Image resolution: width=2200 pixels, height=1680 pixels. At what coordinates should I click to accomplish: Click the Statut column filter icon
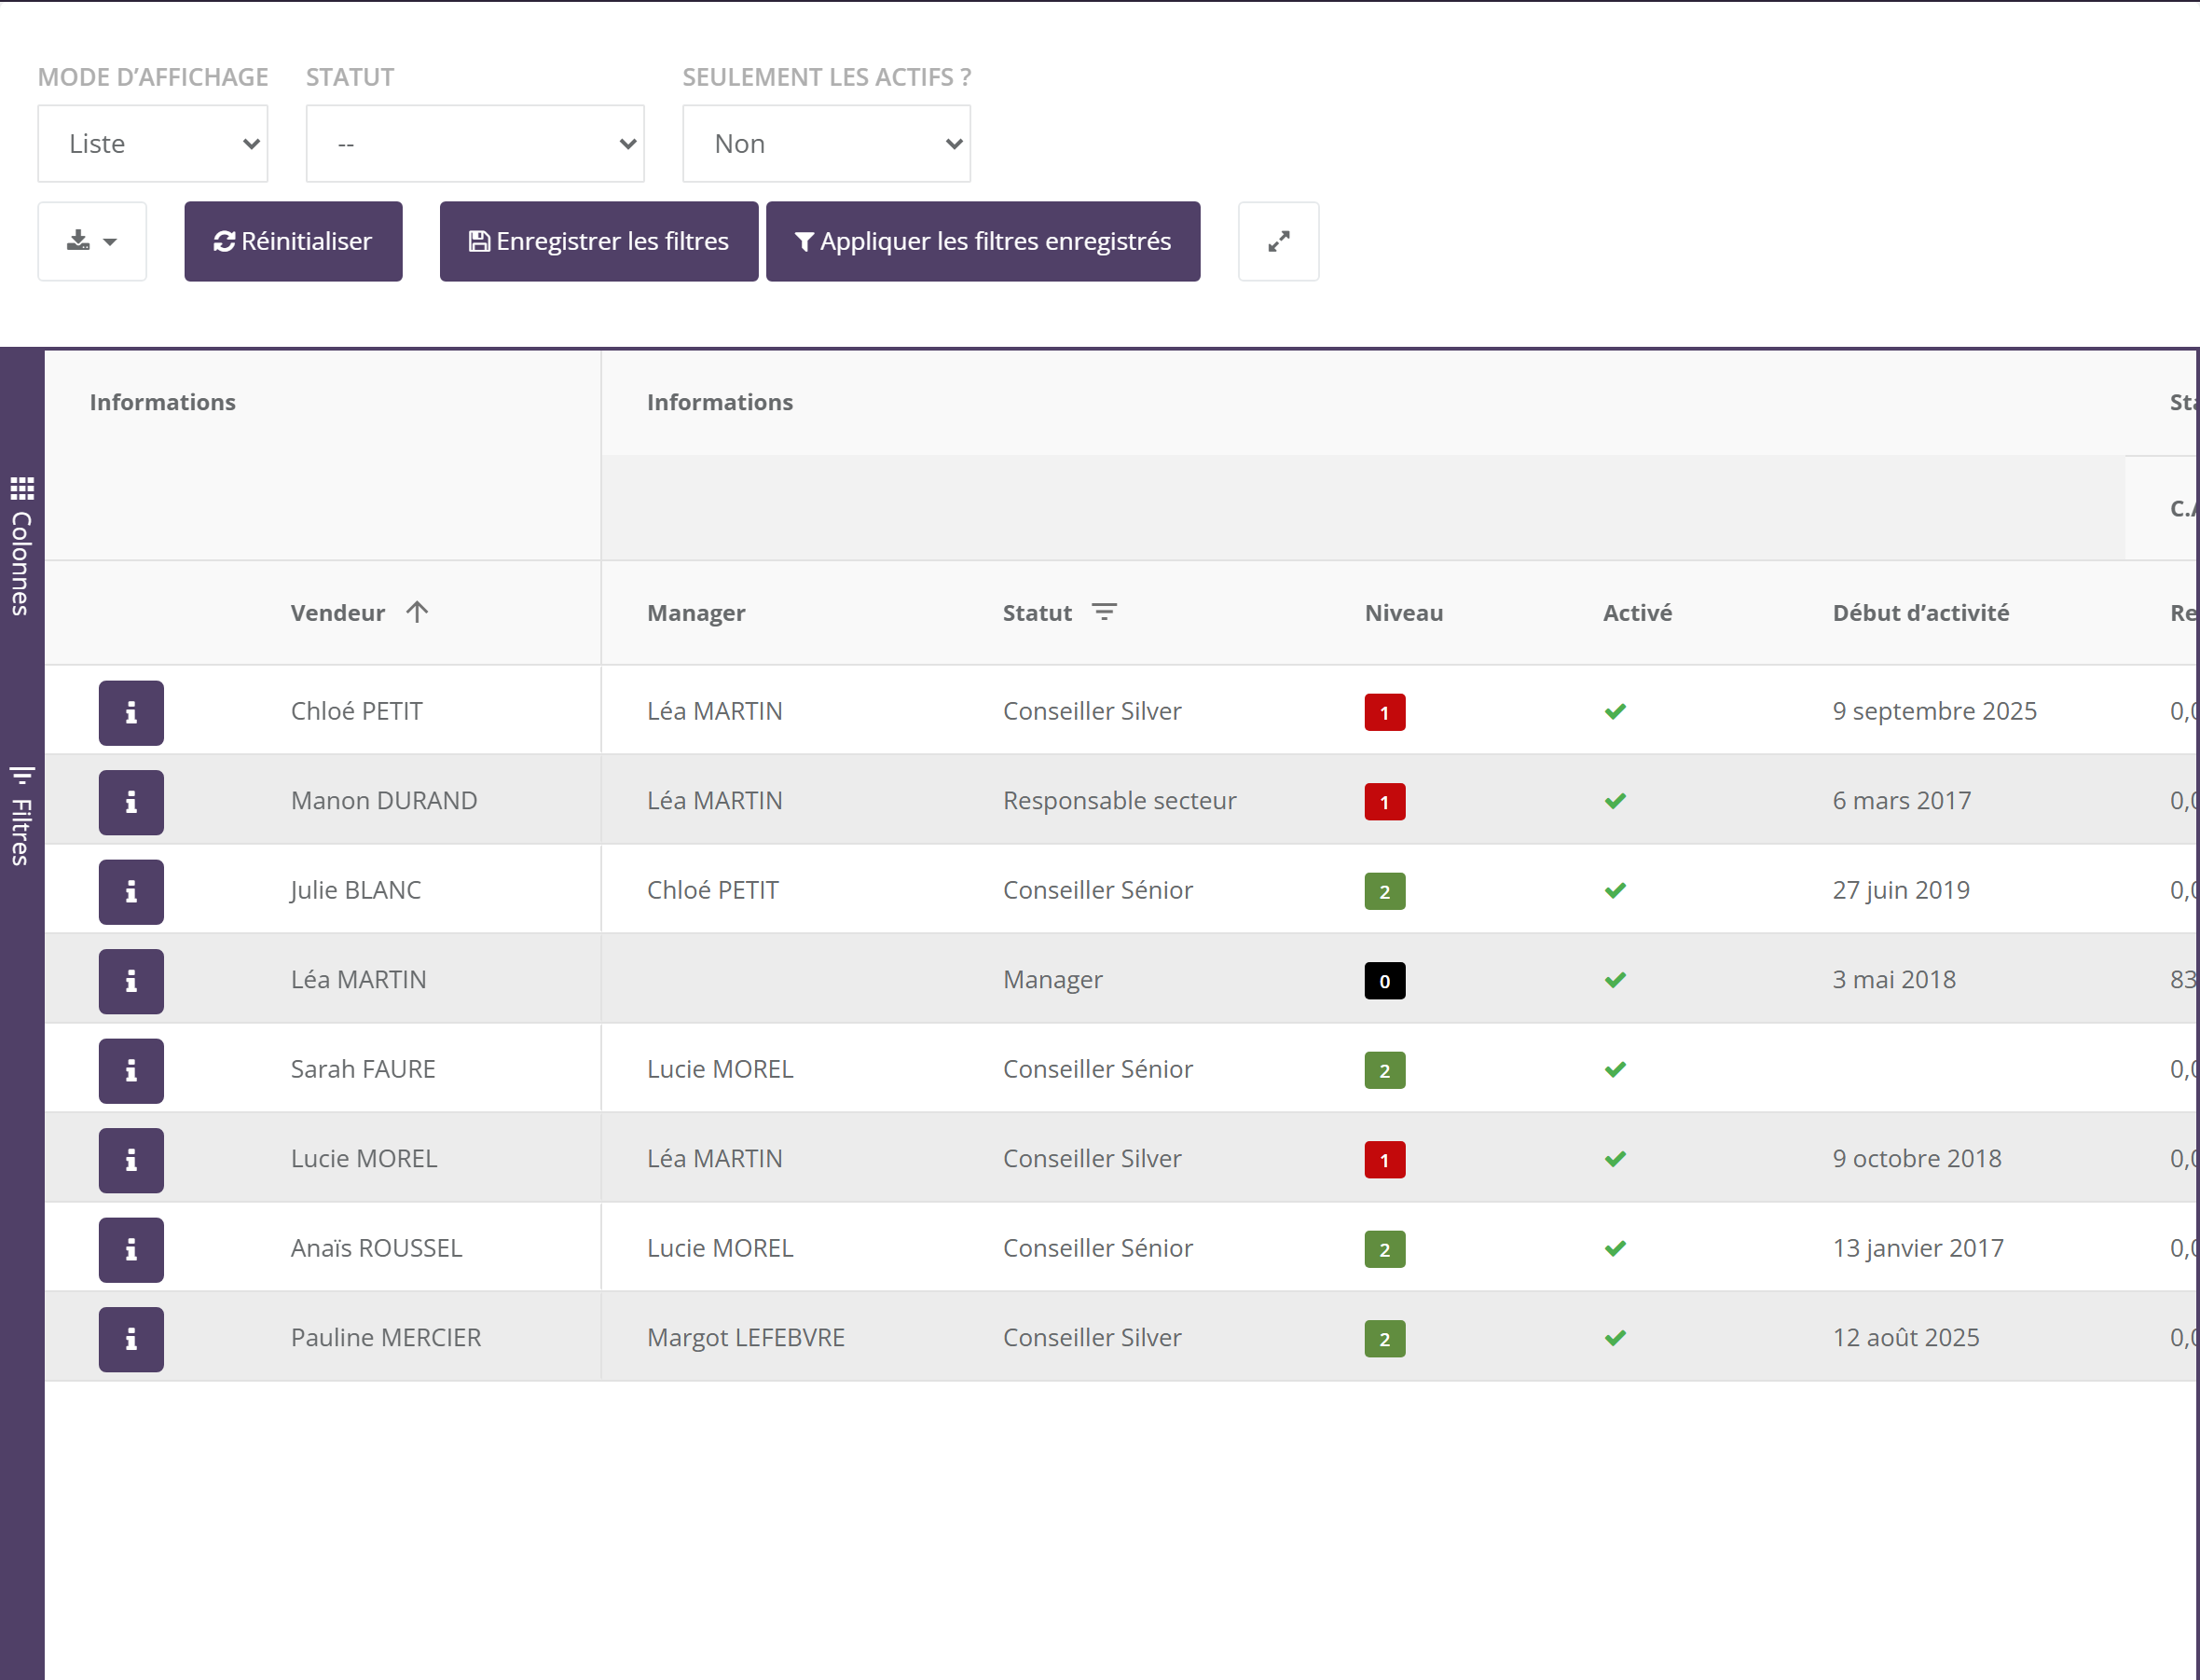pyautogui.click(x=1104, y=612)
